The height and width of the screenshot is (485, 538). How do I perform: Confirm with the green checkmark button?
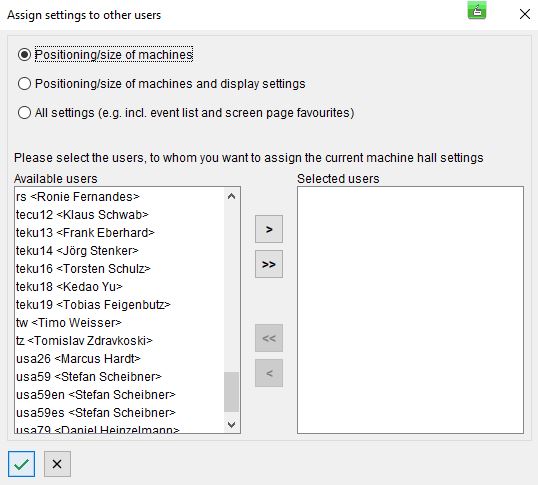(22, 464)
